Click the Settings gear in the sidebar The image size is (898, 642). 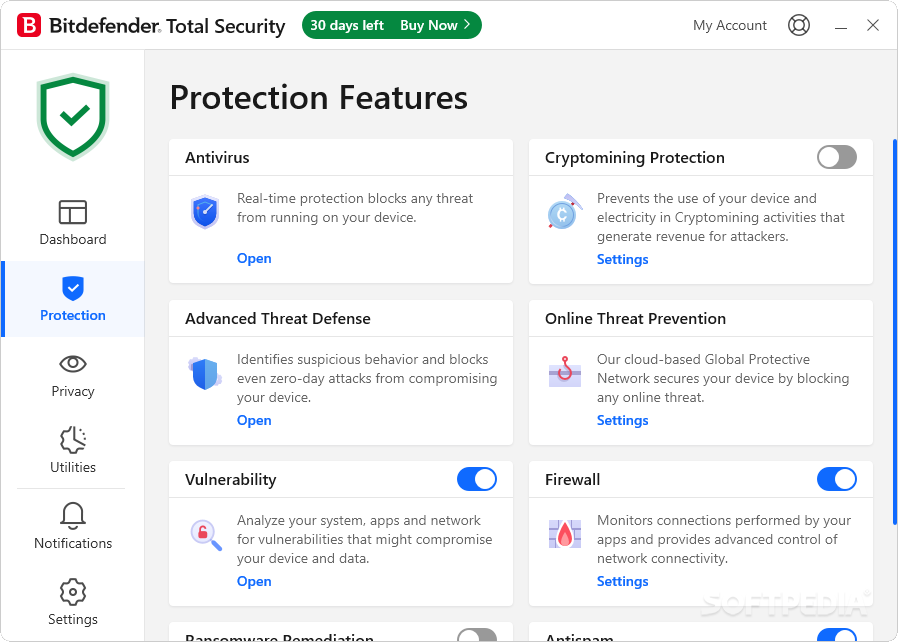72,592
